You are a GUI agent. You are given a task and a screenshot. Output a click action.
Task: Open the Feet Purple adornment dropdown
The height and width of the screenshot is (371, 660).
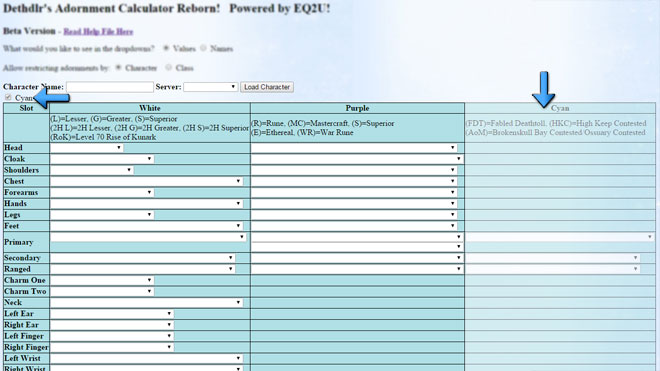354,226
